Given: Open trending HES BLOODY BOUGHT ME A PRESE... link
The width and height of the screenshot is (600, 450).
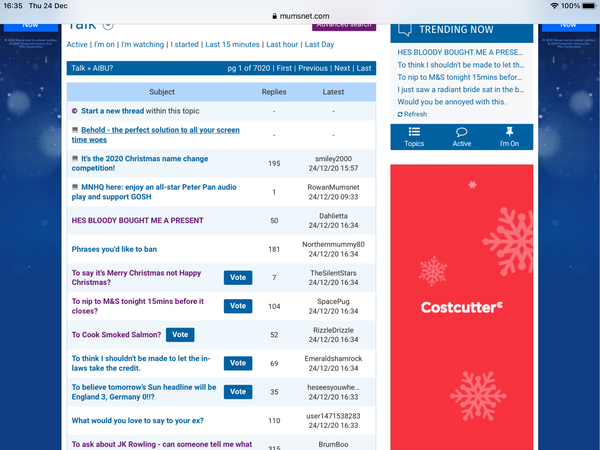Looking at the screenshot, I should [460, 52].
